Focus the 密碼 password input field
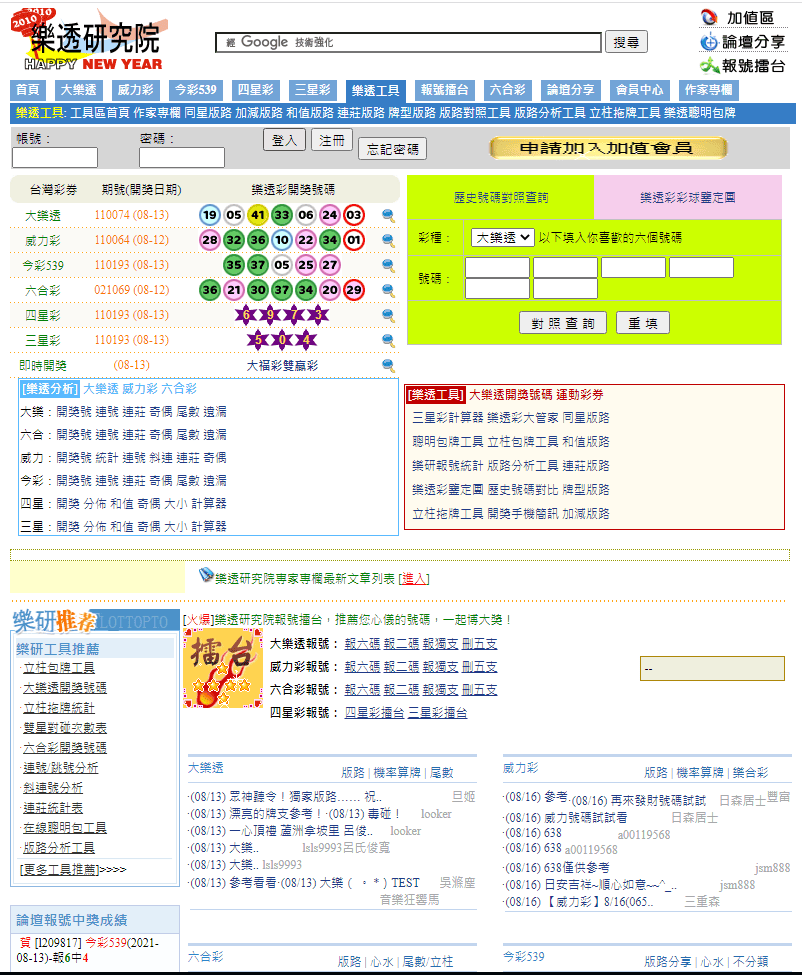Image resolution: width=802 pixels, height=975 pixels. click(x=182, y=157)
